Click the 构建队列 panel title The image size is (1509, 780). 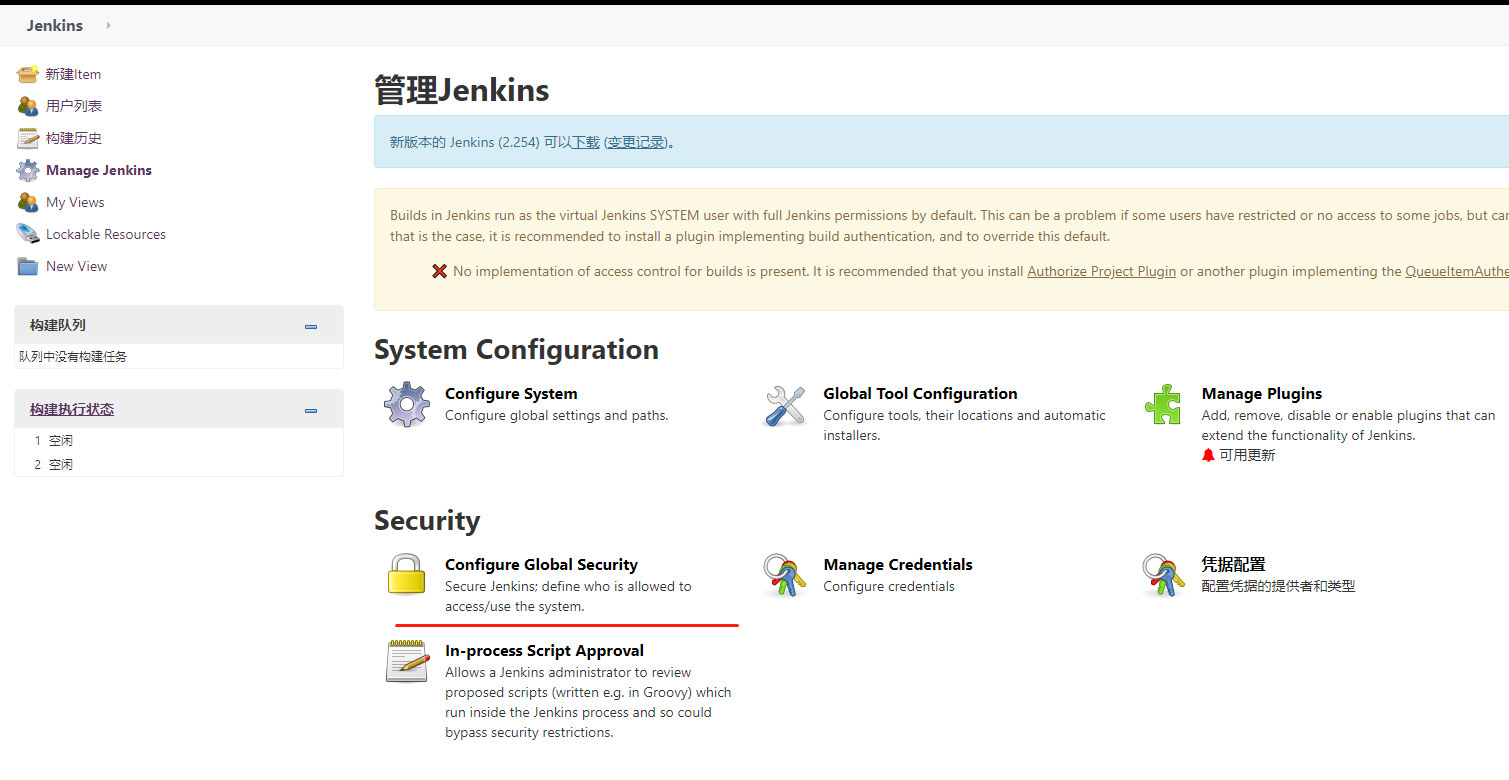tap(58, 325)
